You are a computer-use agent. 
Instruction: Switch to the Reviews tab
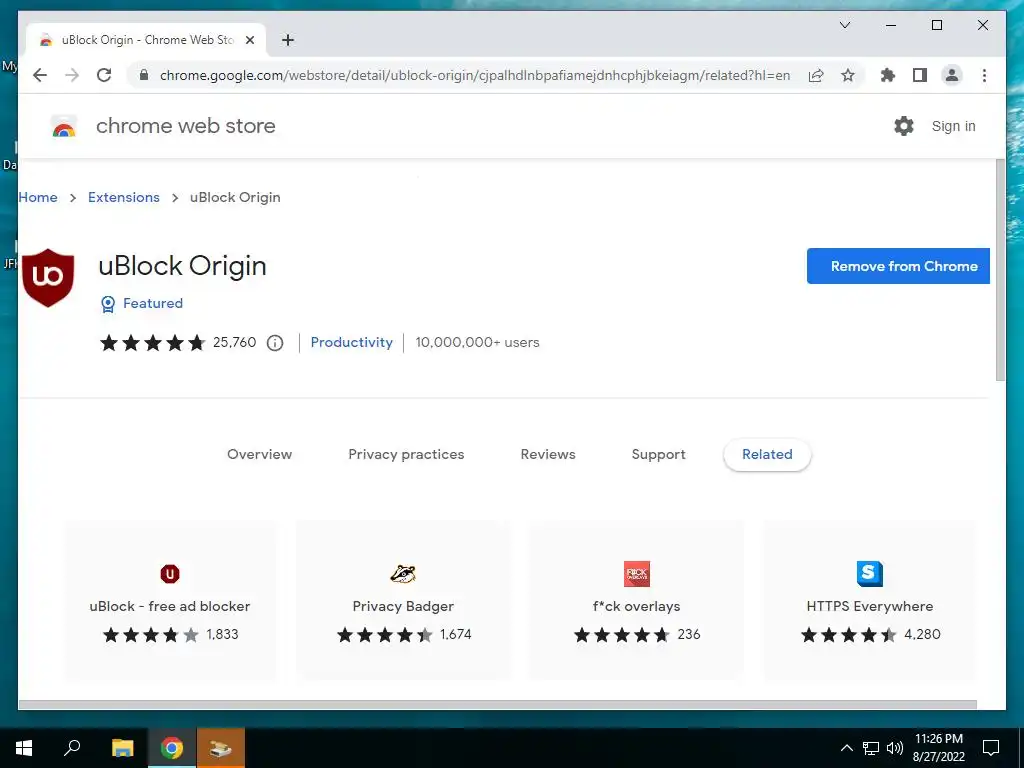click(548, 455)
